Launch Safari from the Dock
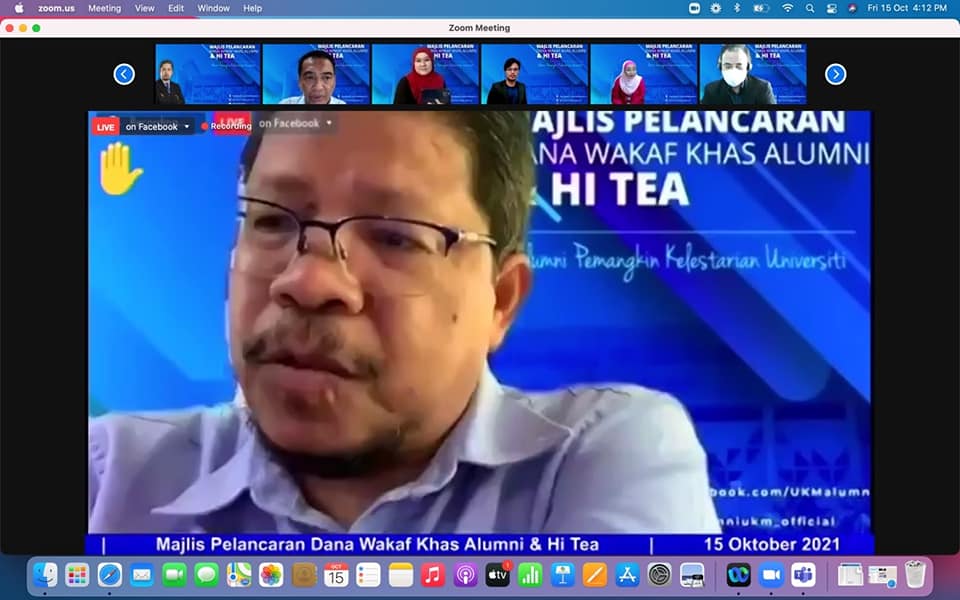The image size is (960, 600). tap(109, 575)
